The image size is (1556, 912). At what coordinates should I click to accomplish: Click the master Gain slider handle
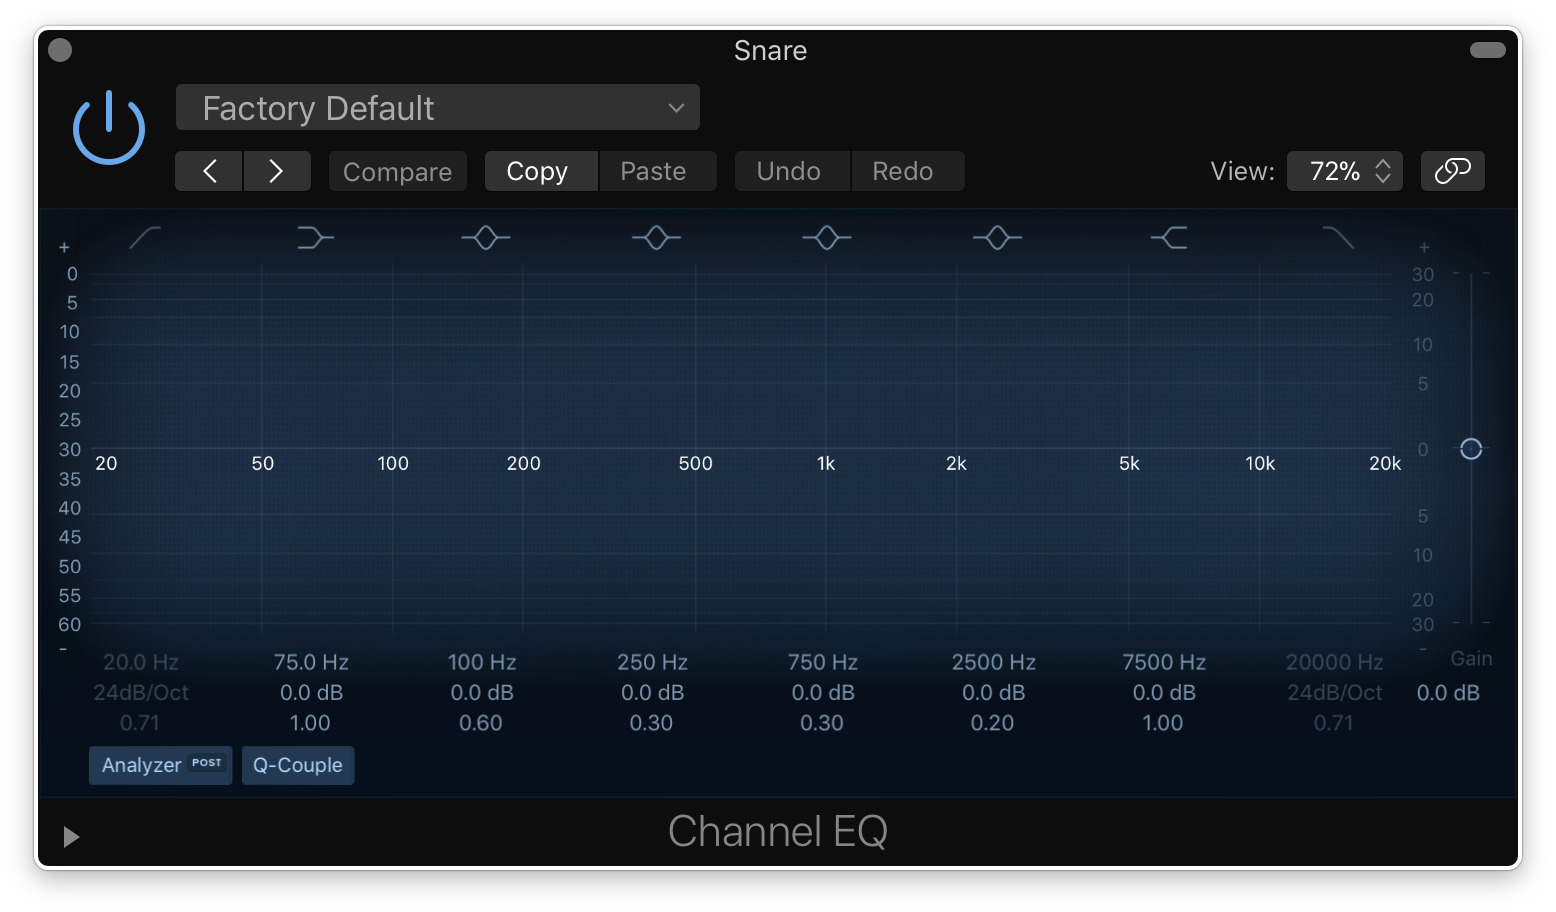pyautogui.click(x=1470, y=449)
